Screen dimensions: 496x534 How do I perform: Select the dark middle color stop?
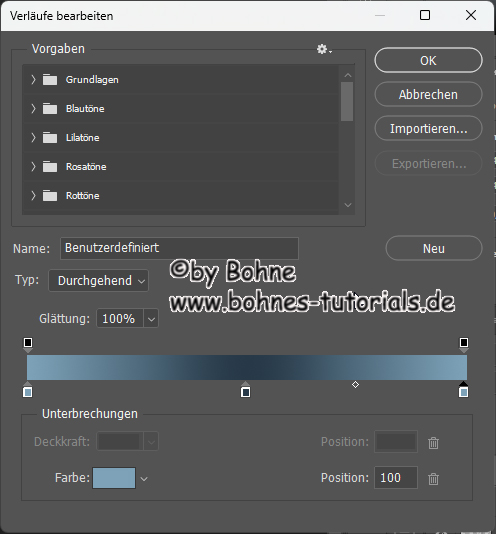click(x=246, y=390)
